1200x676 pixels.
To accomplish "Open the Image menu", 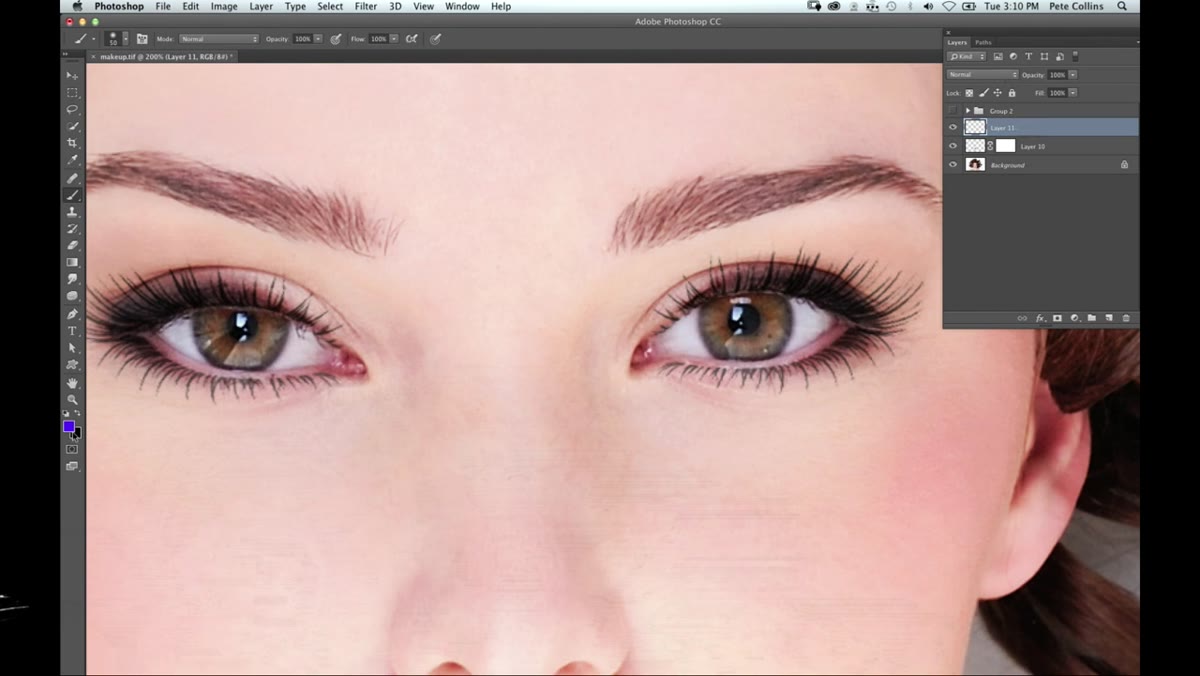I will point(224,6).
